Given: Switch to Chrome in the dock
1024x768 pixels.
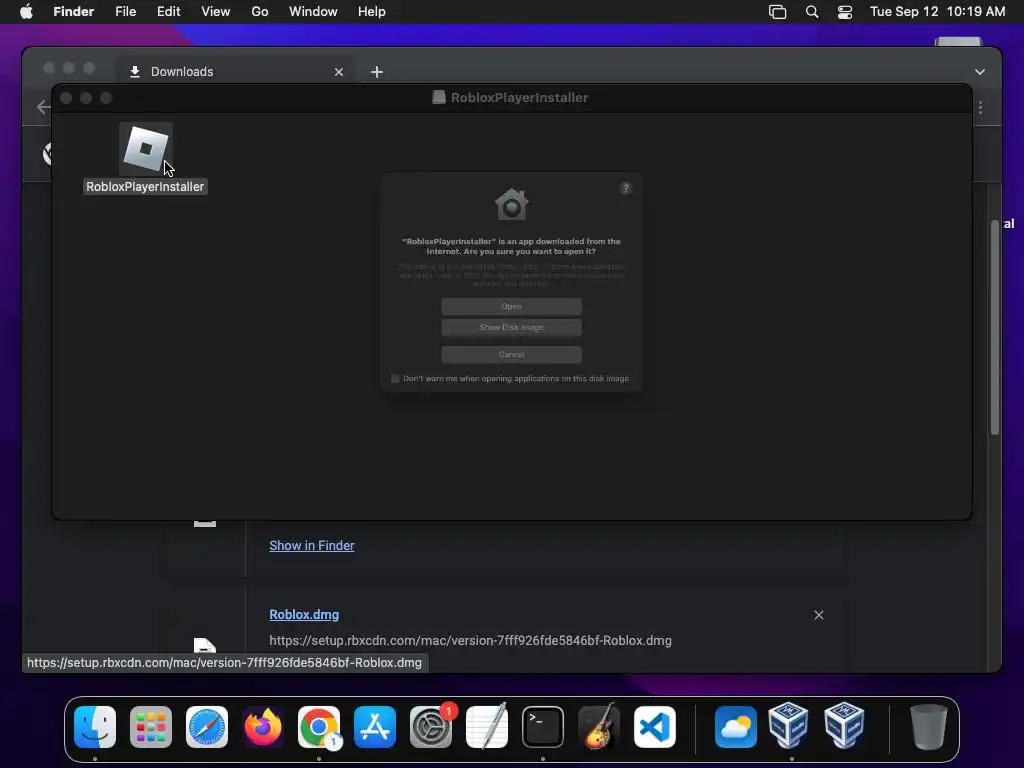Looking at the screenshot, I should click(319, 727).
